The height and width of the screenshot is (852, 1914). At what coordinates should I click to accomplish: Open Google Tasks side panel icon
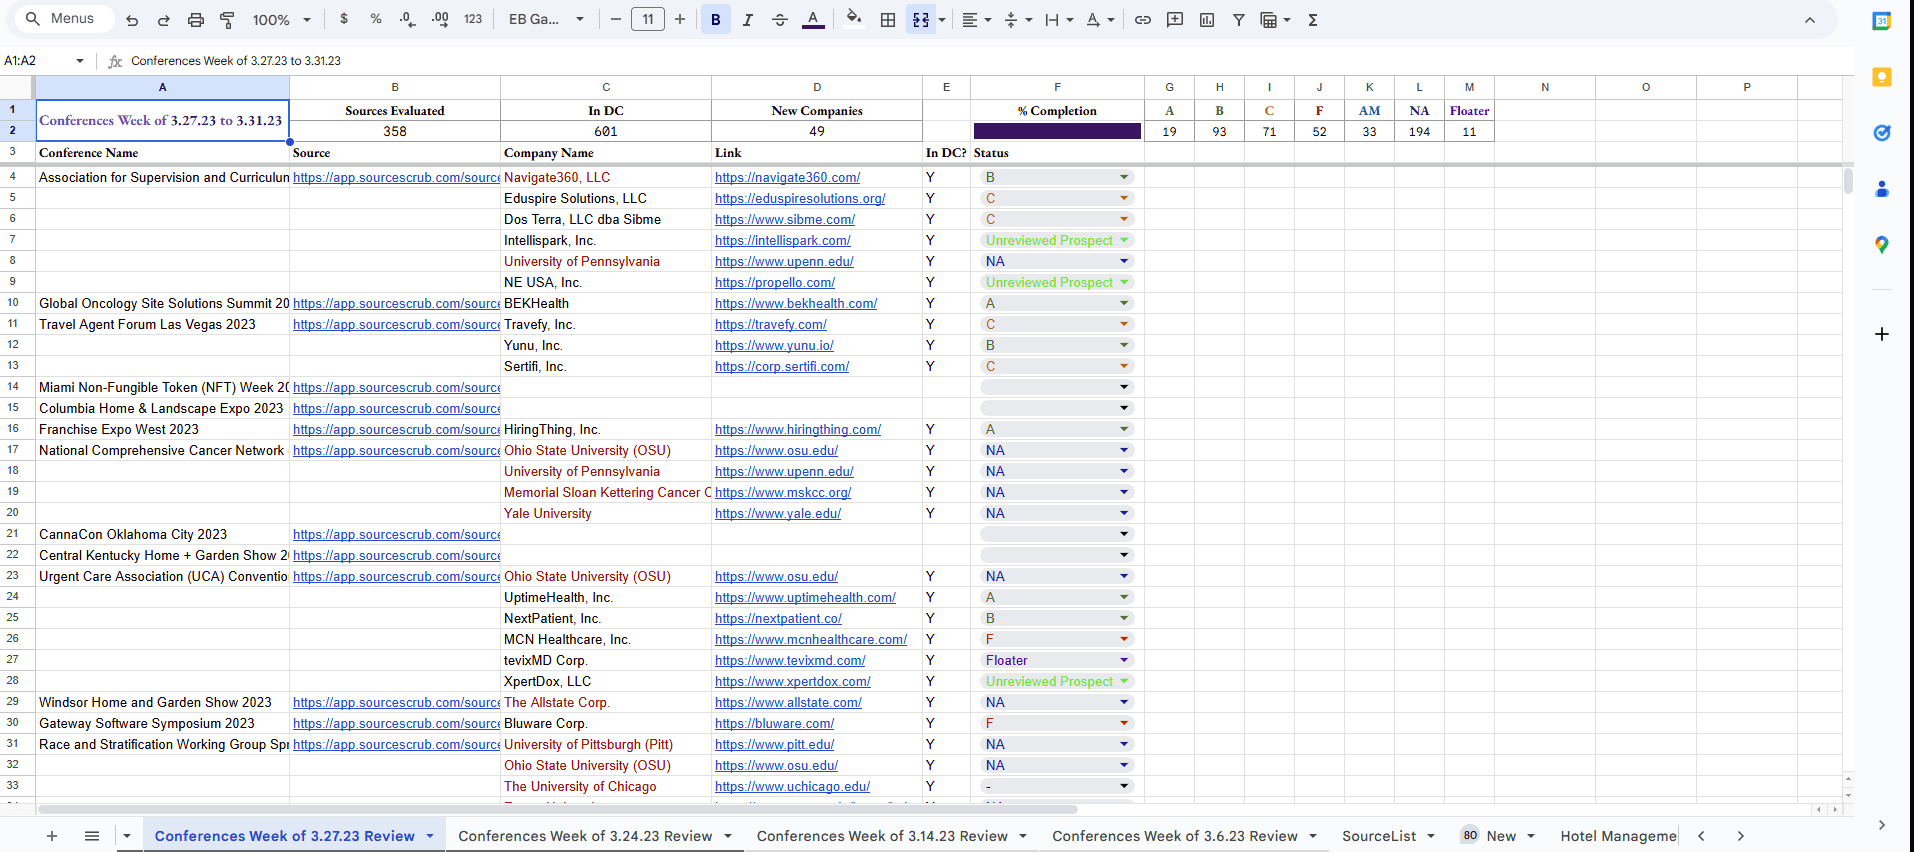(x=1882, y=133)
